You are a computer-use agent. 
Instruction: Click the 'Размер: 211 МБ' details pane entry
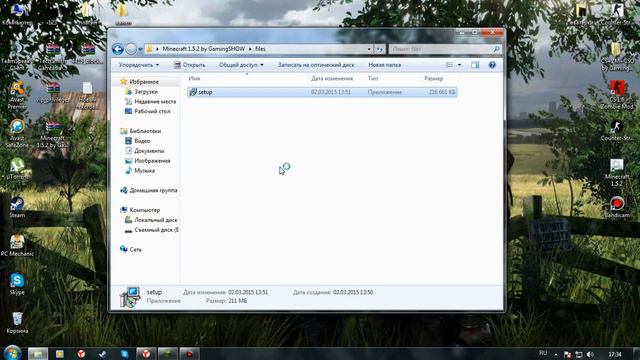[226, 301]
